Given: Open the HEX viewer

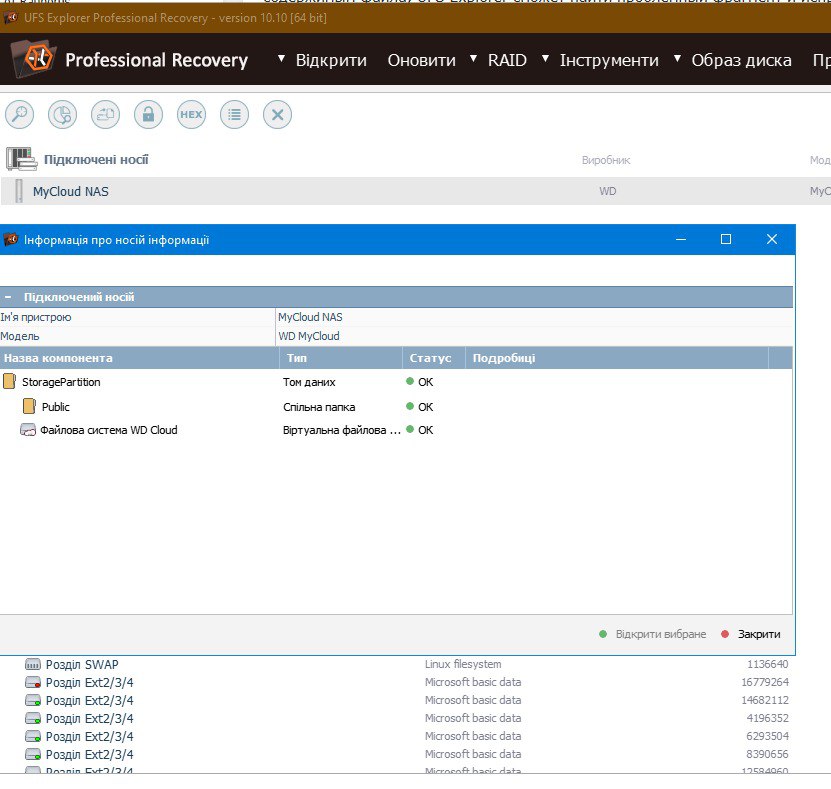Looking at the screenshot, I should (191, 114).
